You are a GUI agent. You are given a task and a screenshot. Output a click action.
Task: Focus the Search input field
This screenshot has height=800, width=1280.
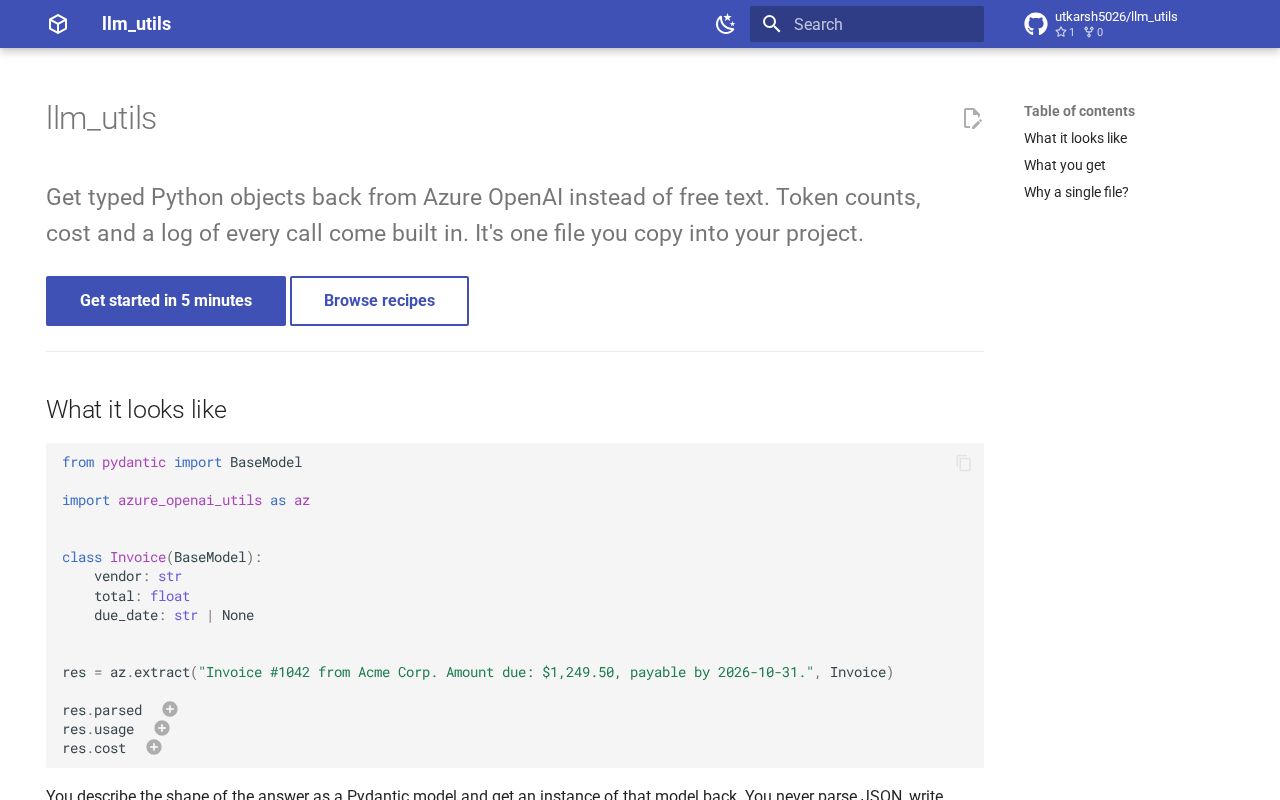coord(867,24)
